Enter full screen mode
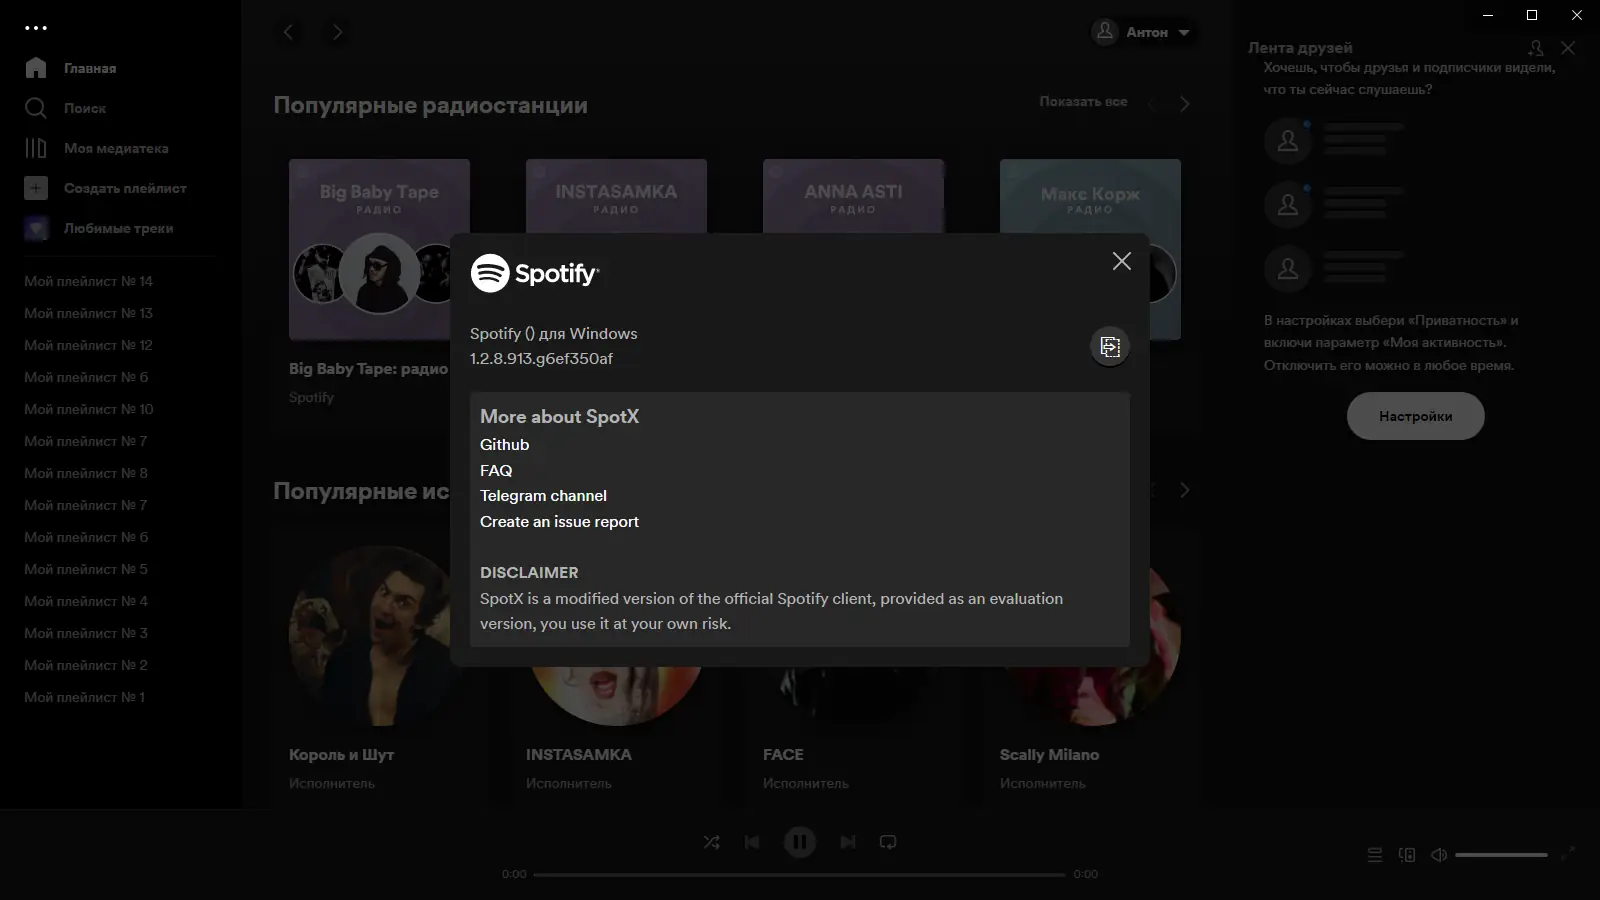1600x900 pixels. point(1567,853)
